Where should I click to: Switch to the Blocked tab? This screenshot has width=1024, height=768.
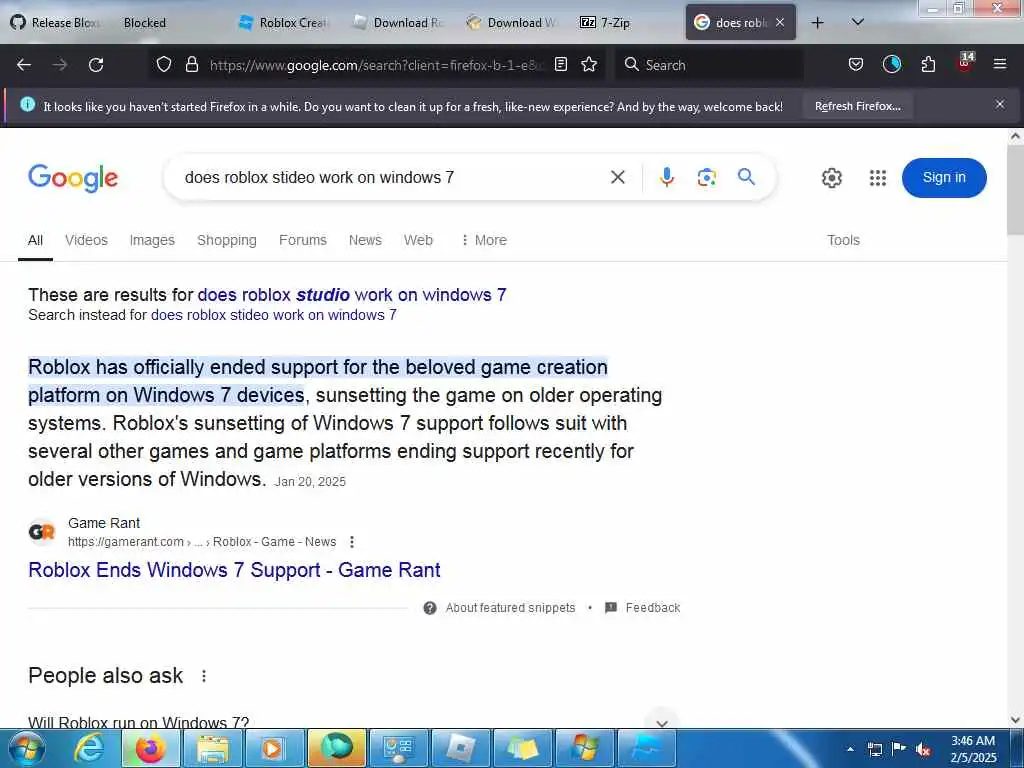click(x=145, y=23)
